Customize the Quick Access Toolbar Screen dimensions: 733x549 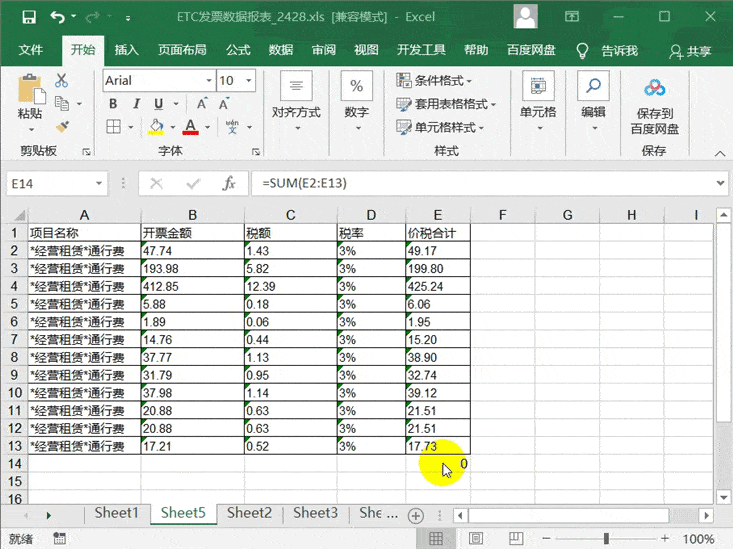coord(128,18)
